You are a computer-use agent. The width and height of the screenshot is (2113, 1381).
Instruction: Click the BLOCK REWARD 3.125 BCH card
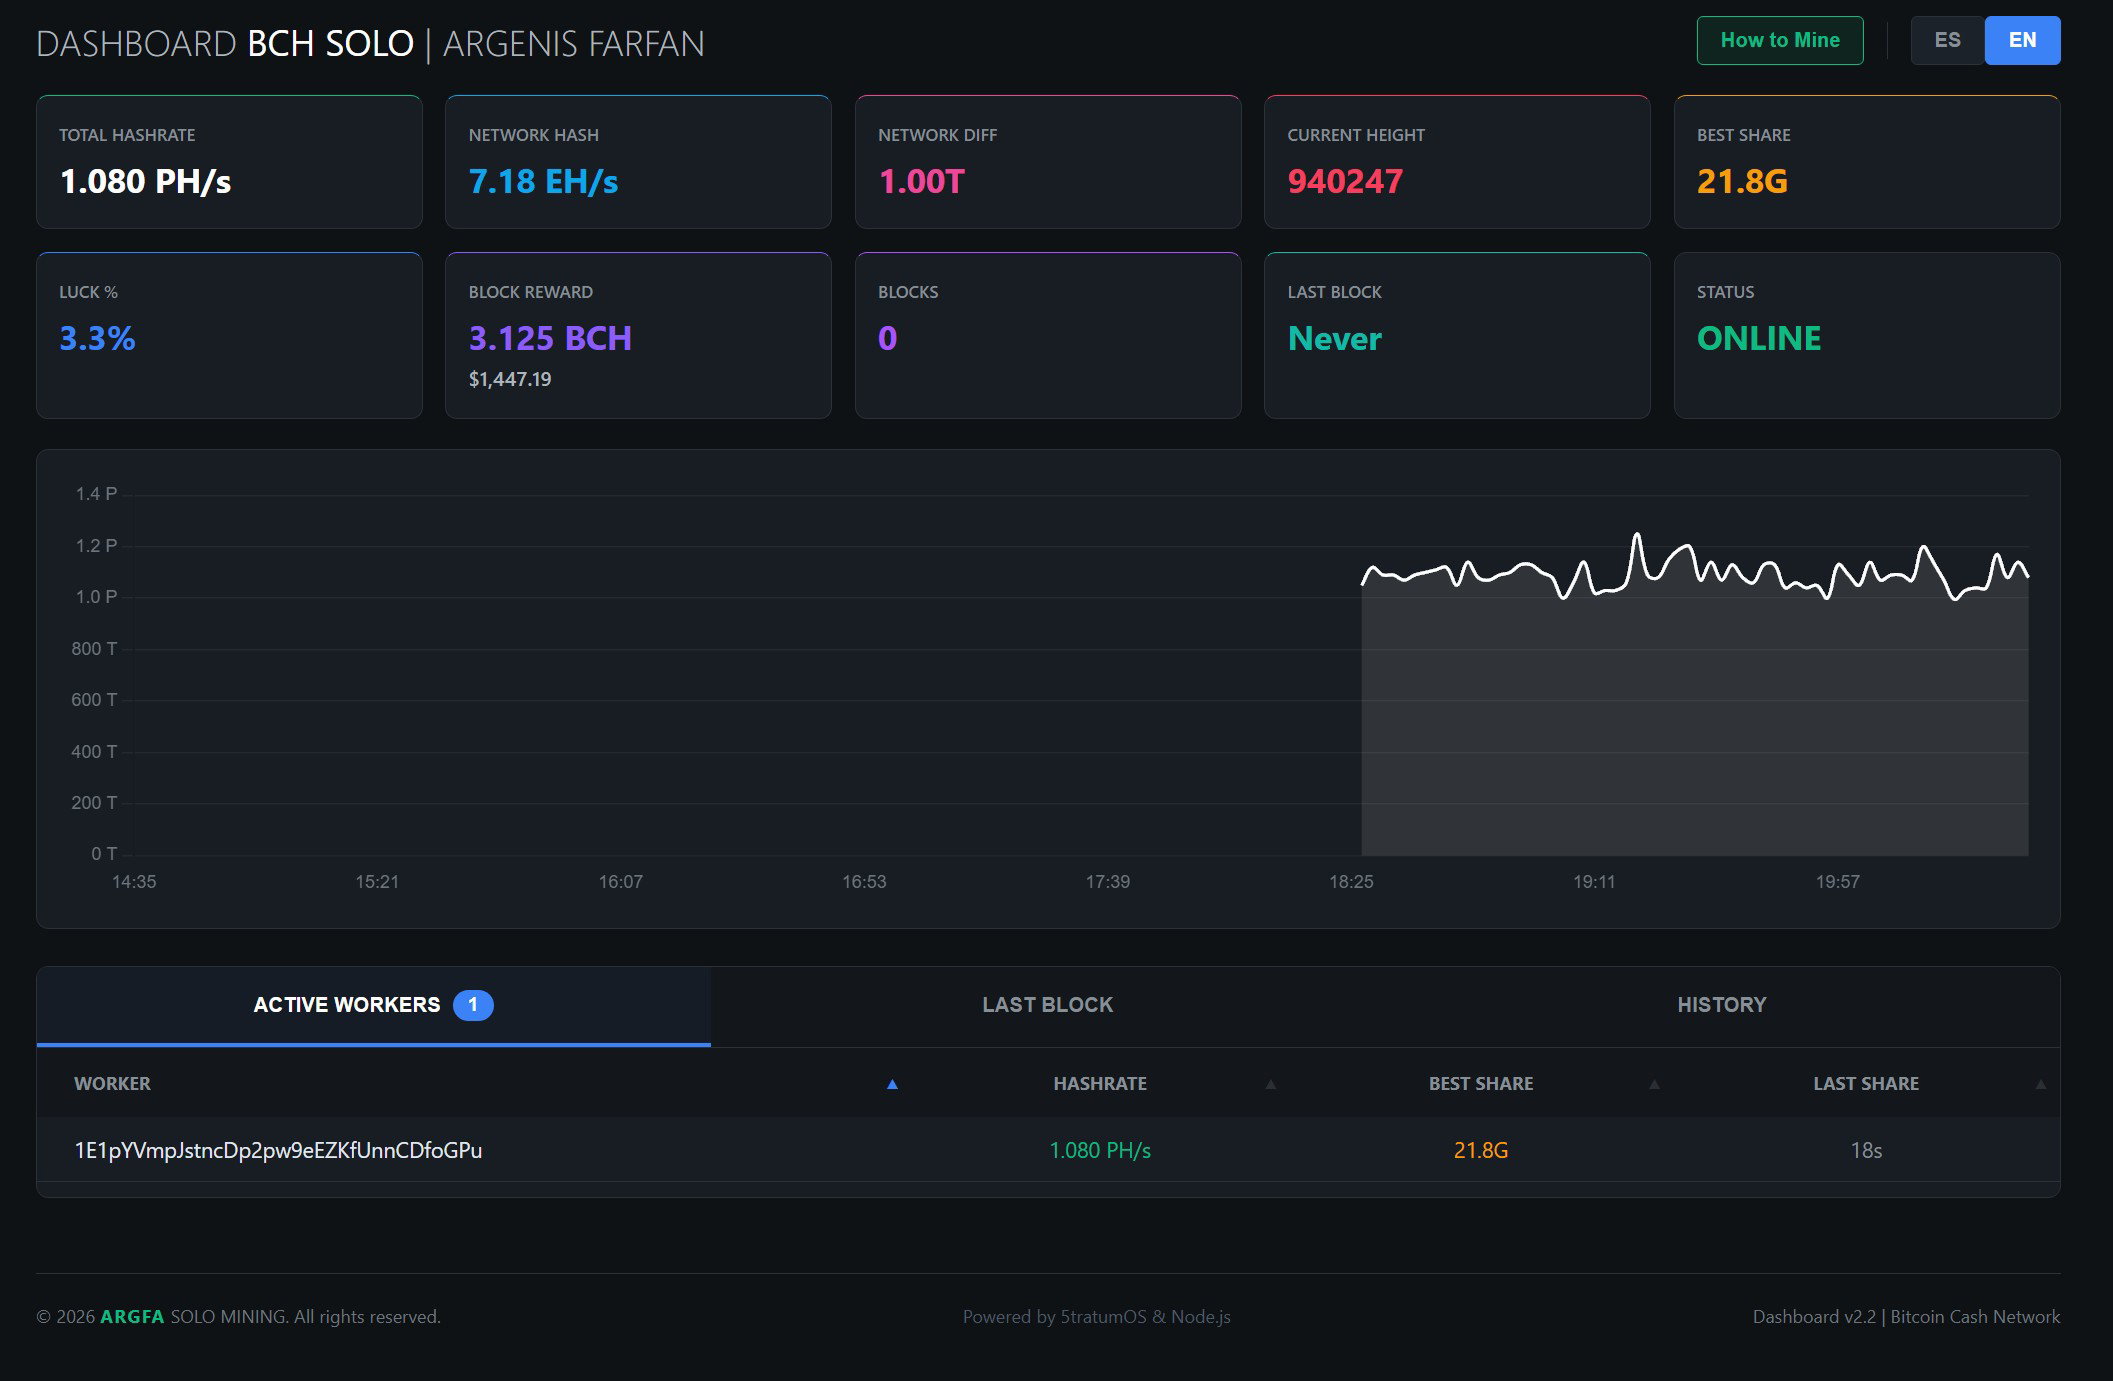tap(638, 335)
